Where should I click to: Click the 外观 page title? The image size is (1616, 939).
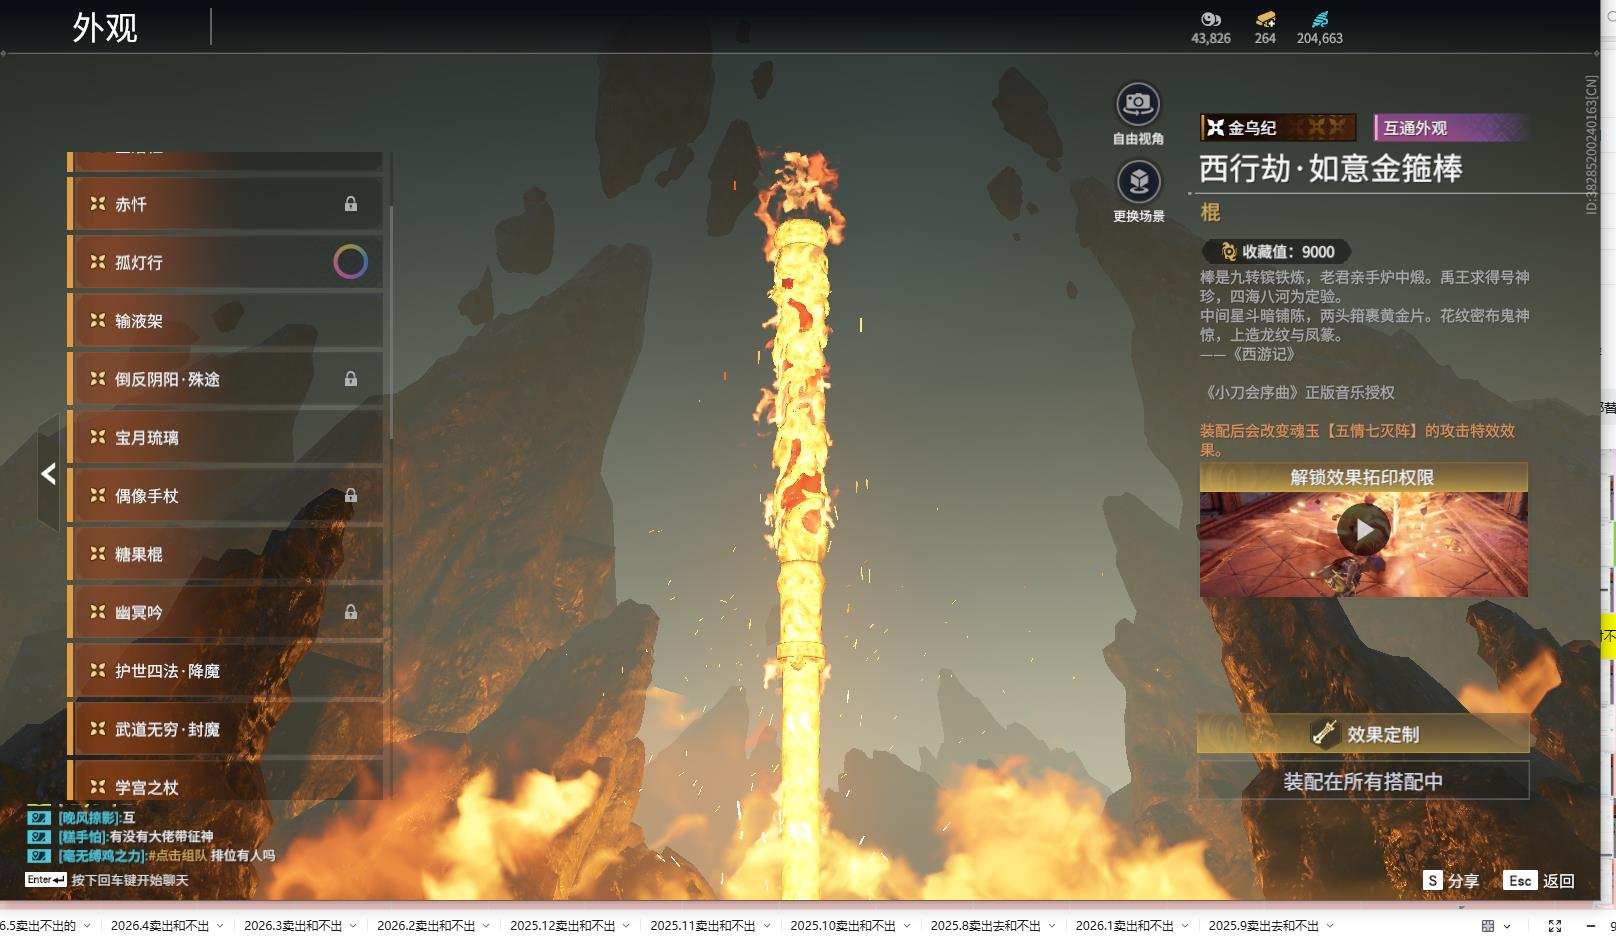click(x=105, y=28)
